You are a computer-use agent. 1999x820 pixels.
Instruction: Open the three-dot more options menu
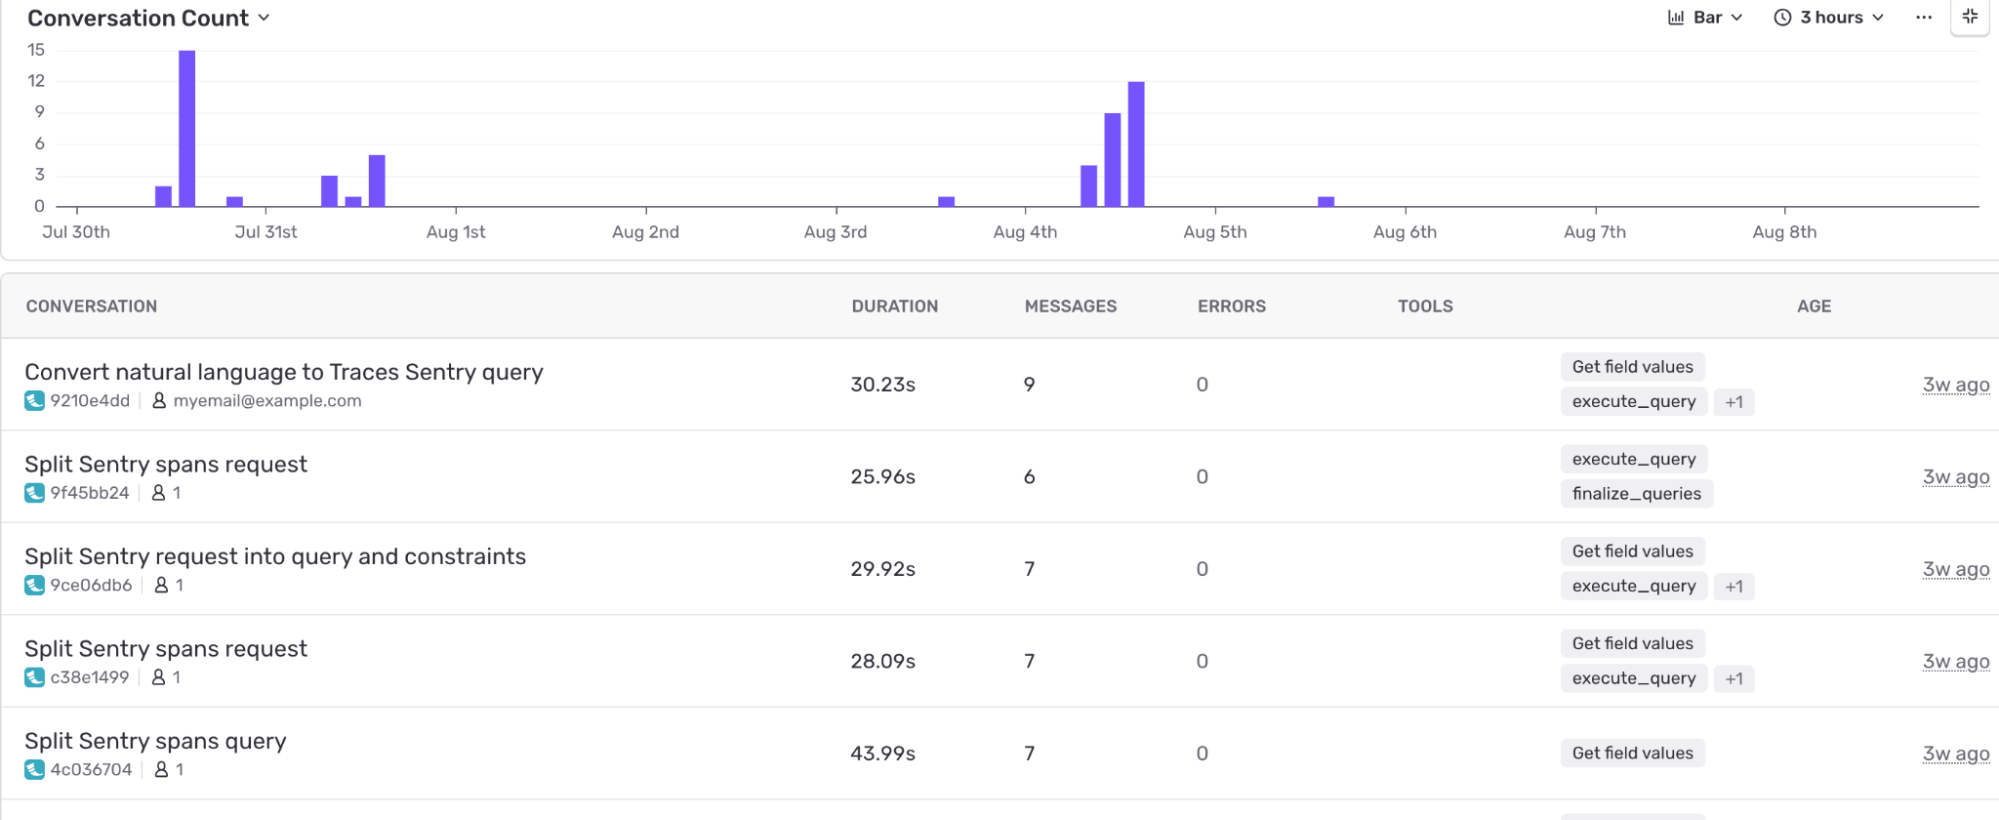click(1923, 17)
